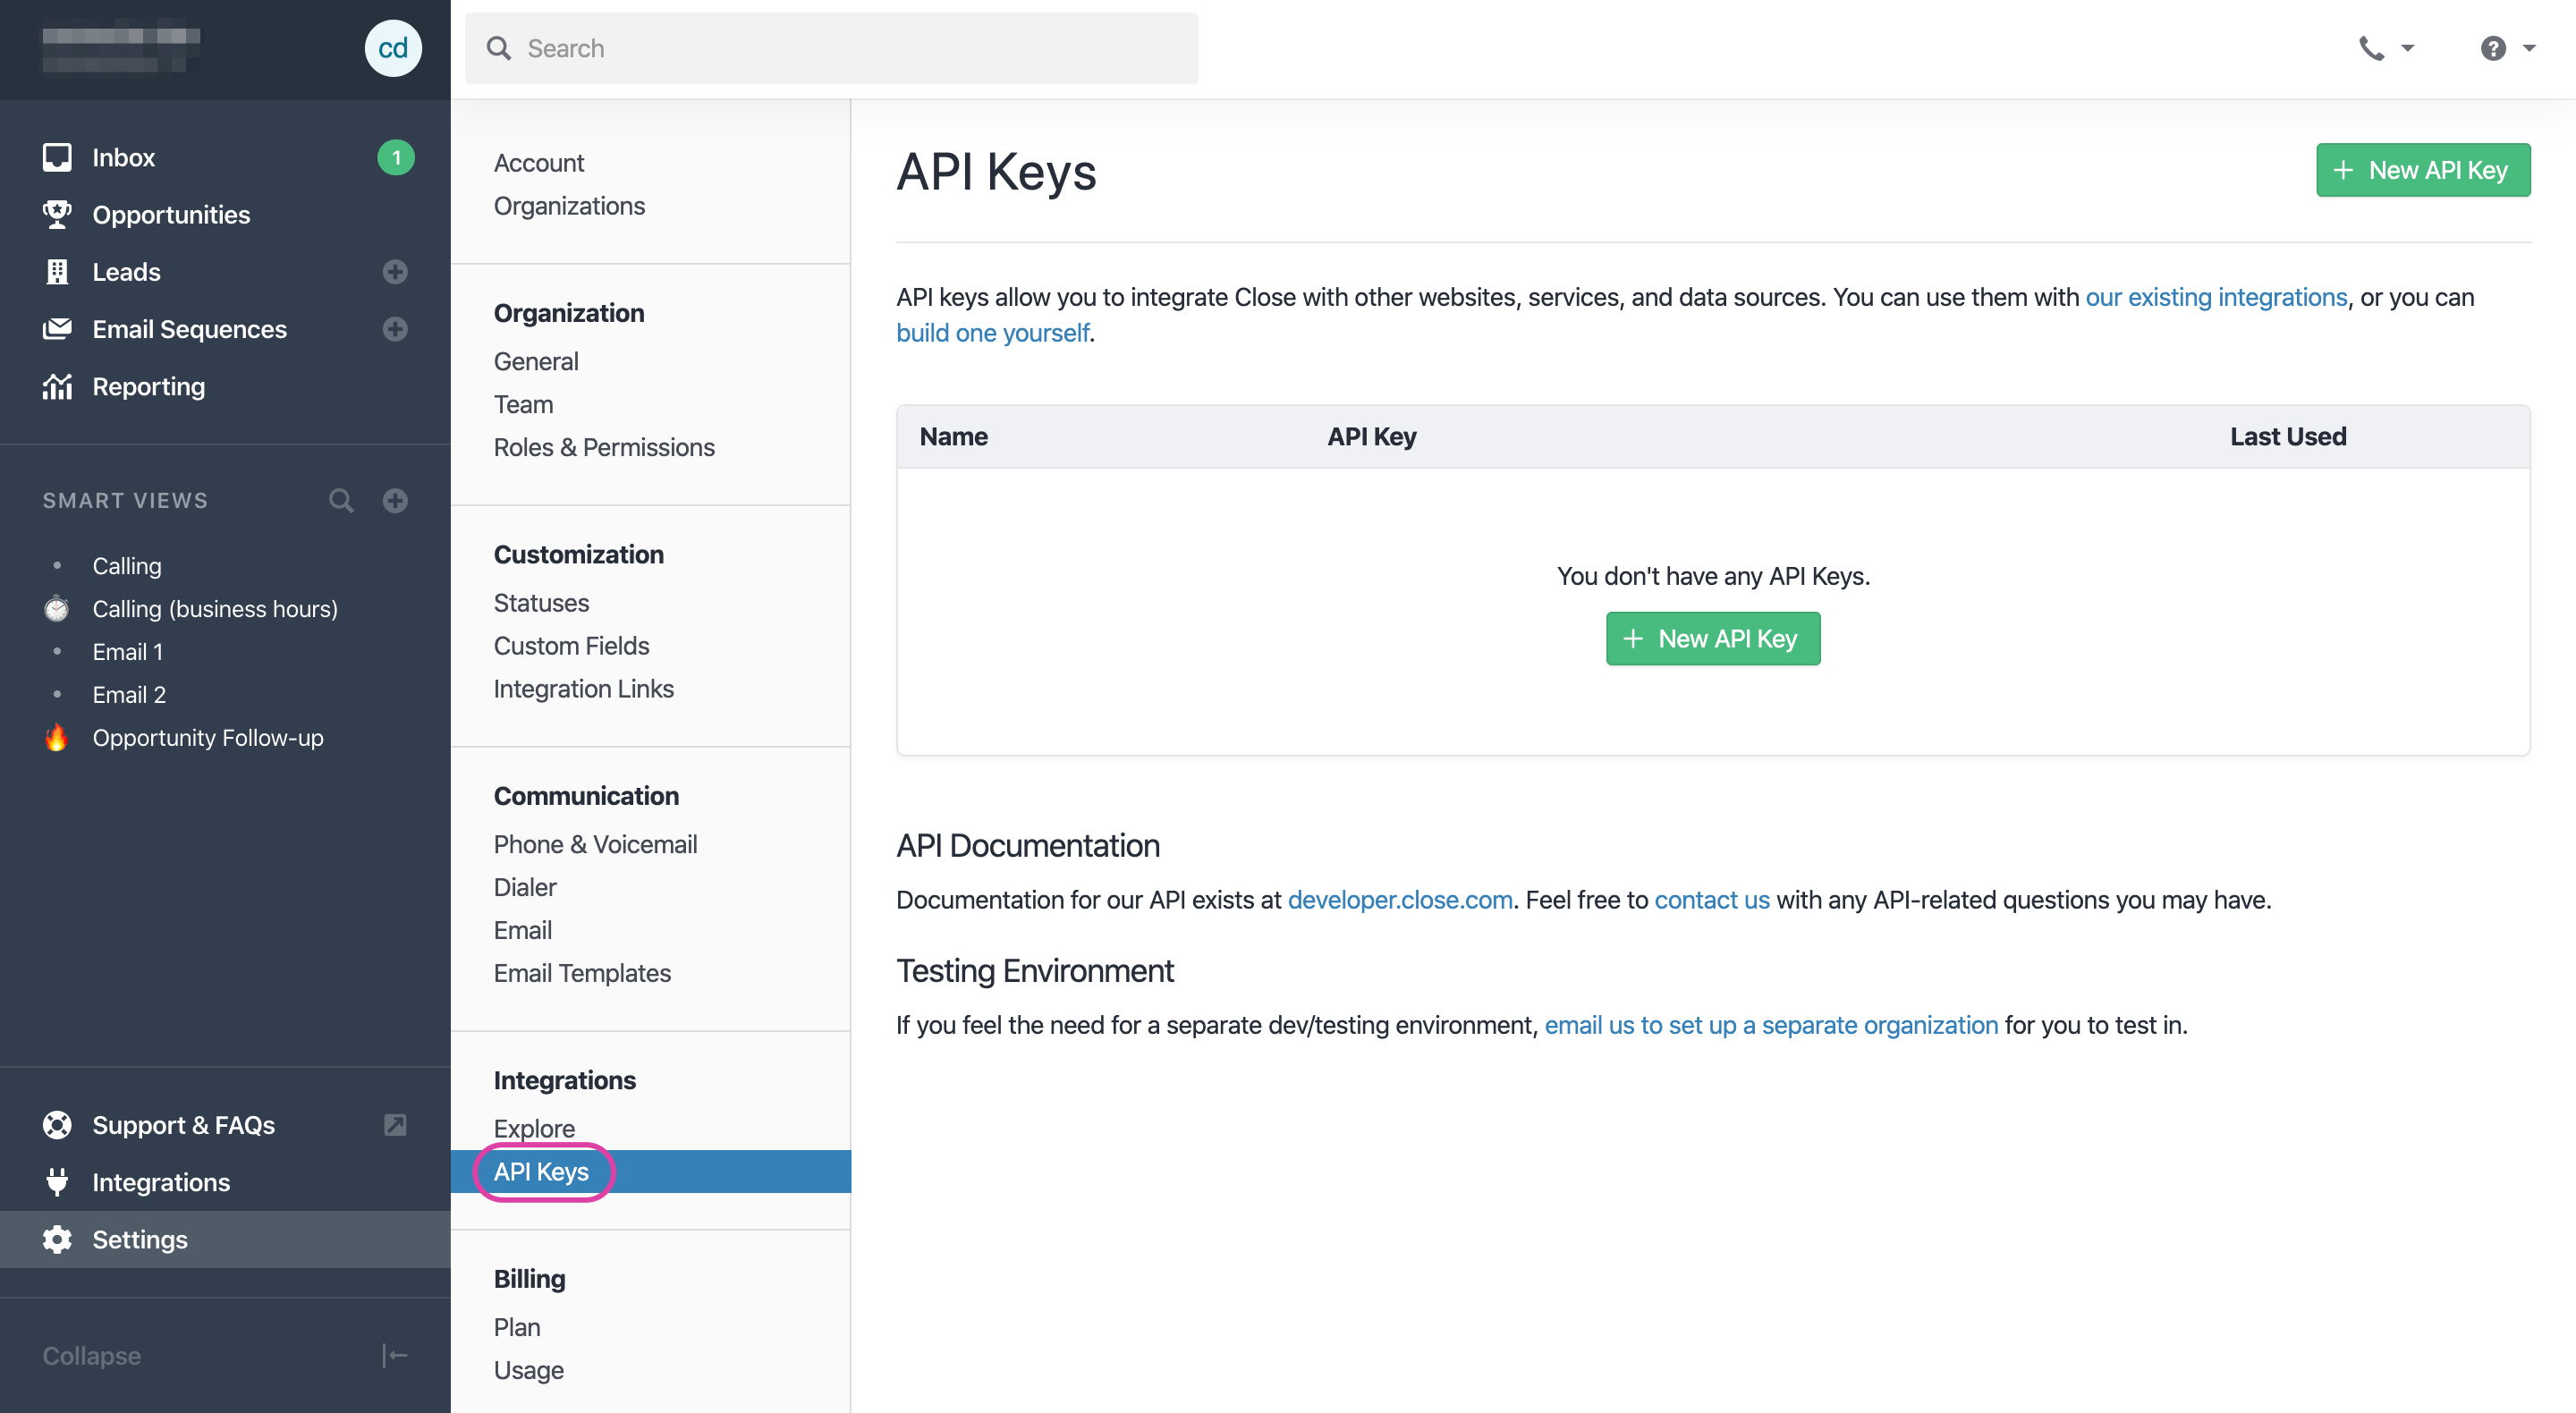Click the 'cd' user avatar

pos(393,48)
